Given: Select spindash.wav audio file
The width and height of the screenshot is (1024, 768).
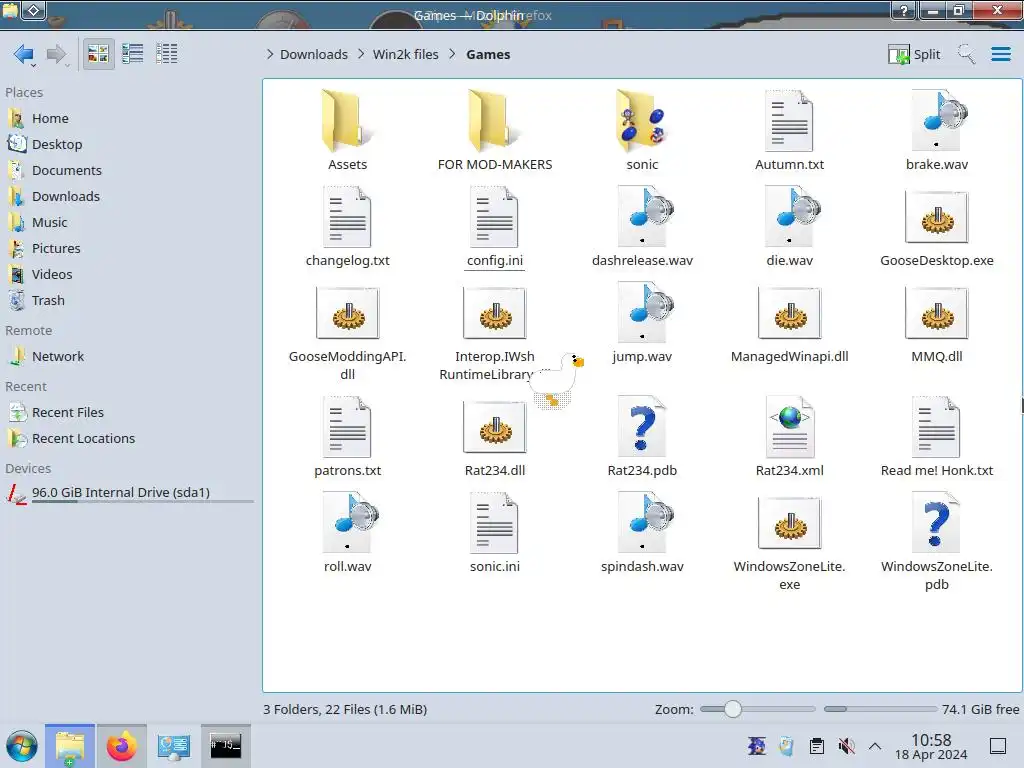Looking at the screenshot, I should [x=642, y=533].
